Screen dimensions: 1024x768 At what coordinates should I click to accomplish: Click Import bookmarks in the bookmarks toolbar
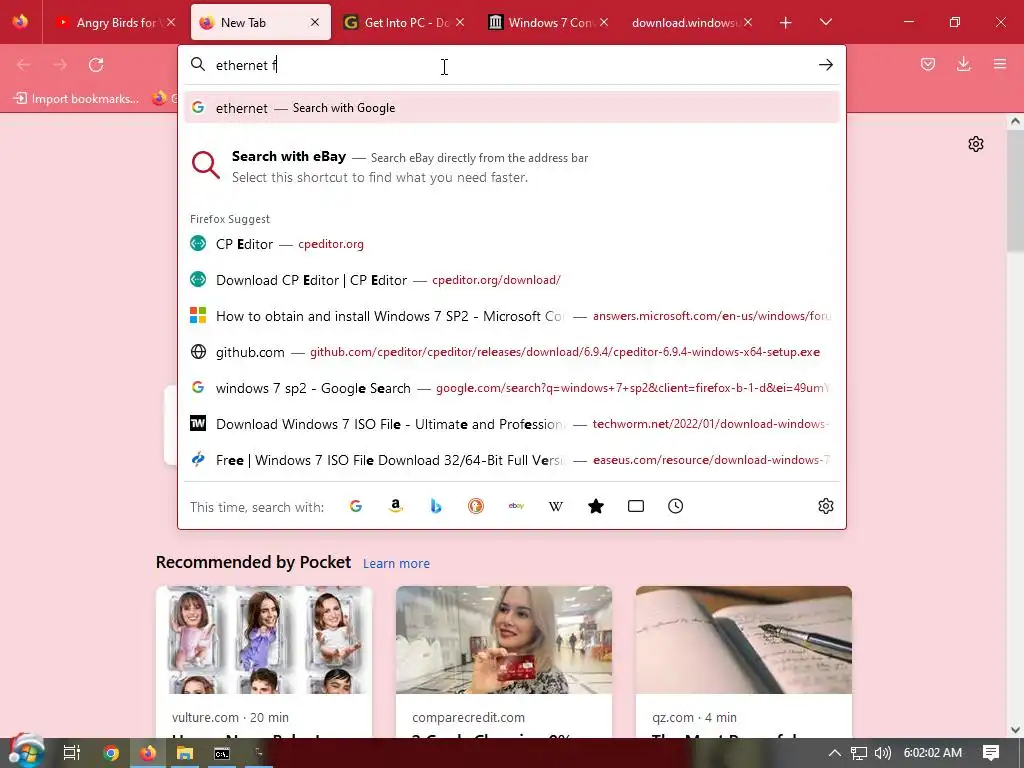[x=76, y=99]
